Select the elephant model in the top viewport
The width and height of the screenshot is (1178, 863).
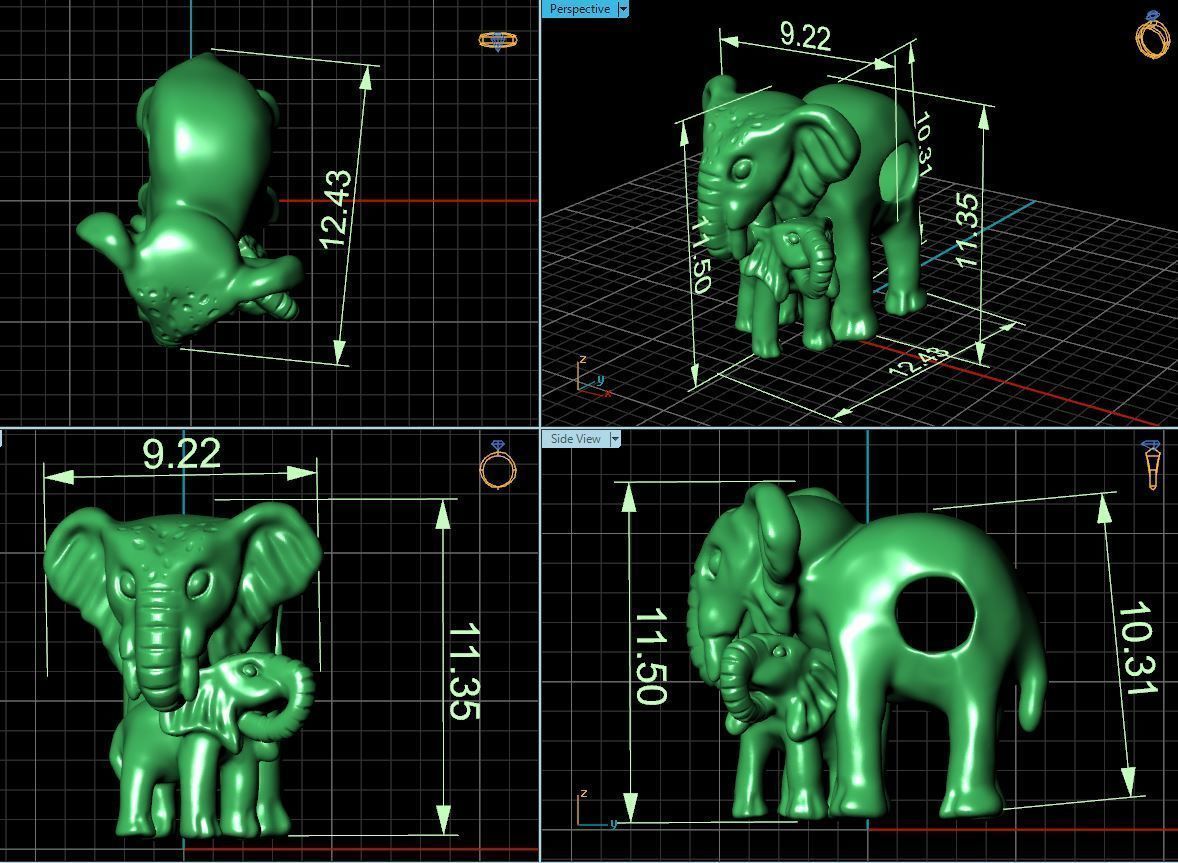pos(190,199)
